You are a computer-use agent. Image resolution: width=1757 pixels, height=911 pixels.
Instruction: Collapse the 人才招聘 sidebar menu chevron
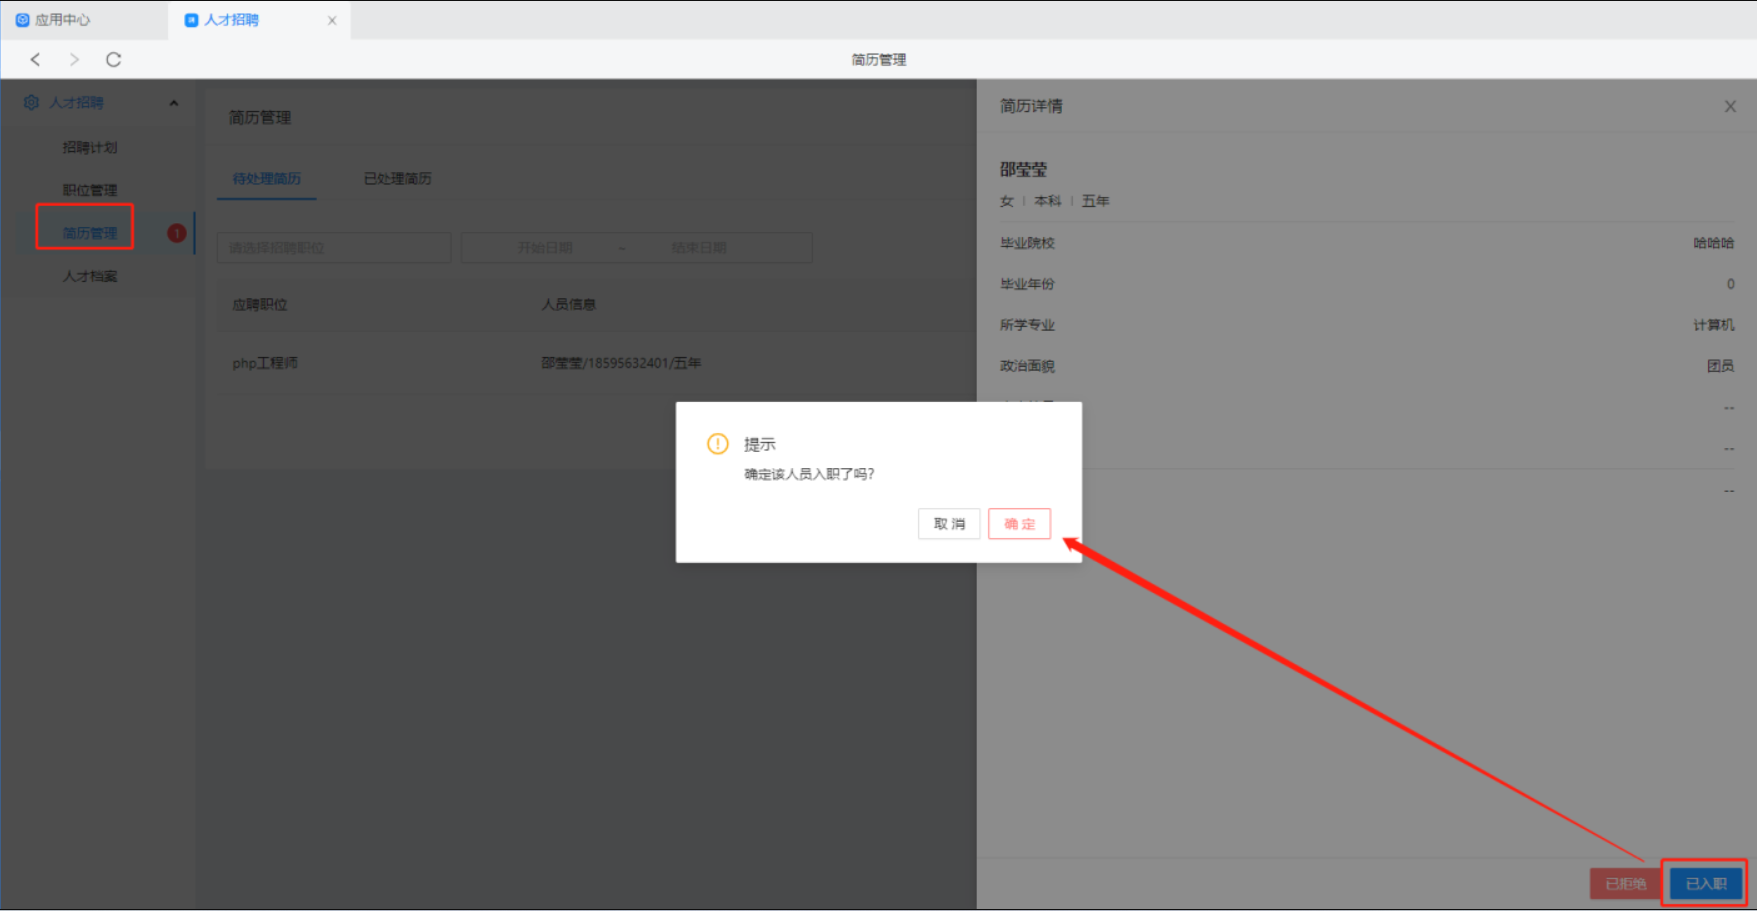point(174,103)
